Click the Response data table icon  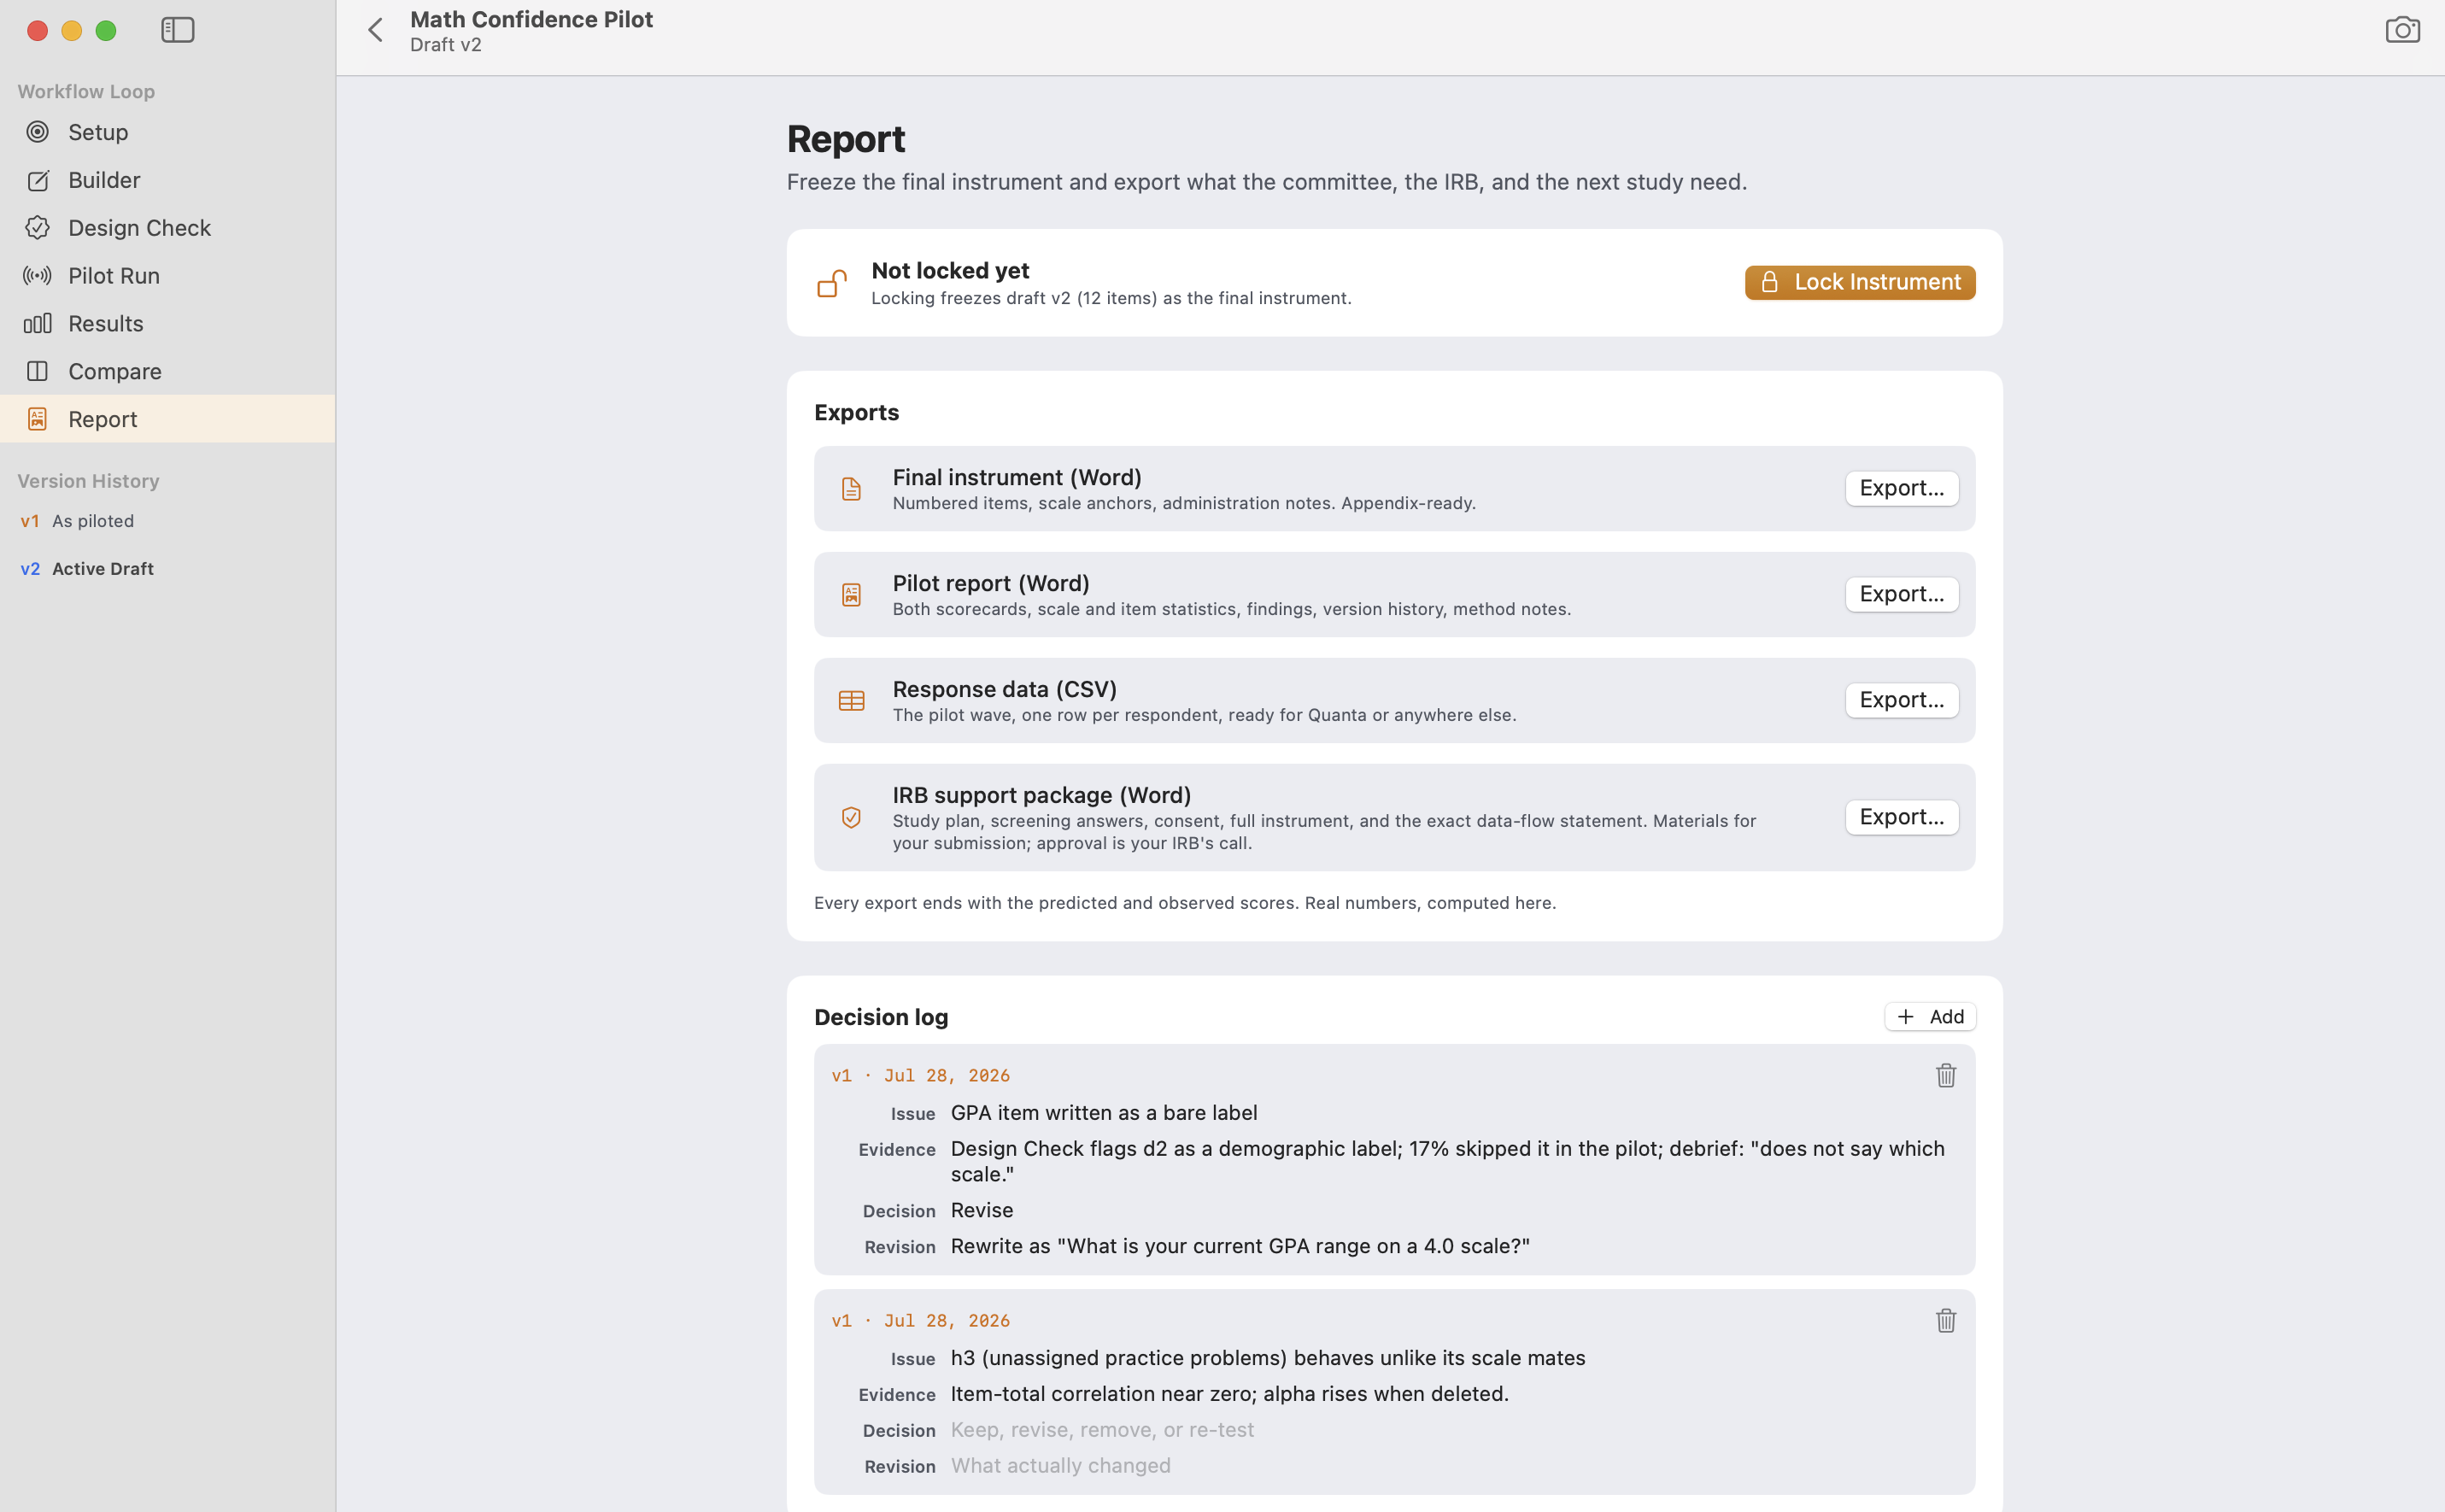point(851,701)
